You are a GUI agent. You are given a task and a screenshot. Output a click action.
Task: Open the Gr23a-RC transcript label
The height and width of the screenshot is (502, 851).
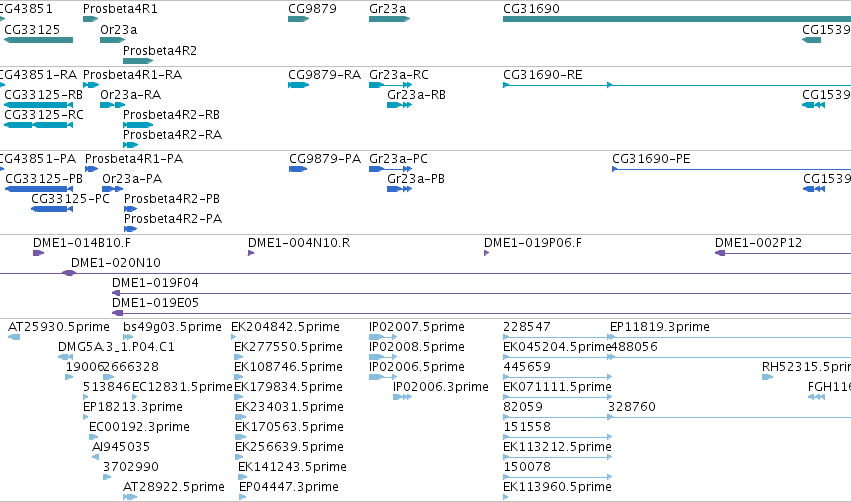click(399, 74)
